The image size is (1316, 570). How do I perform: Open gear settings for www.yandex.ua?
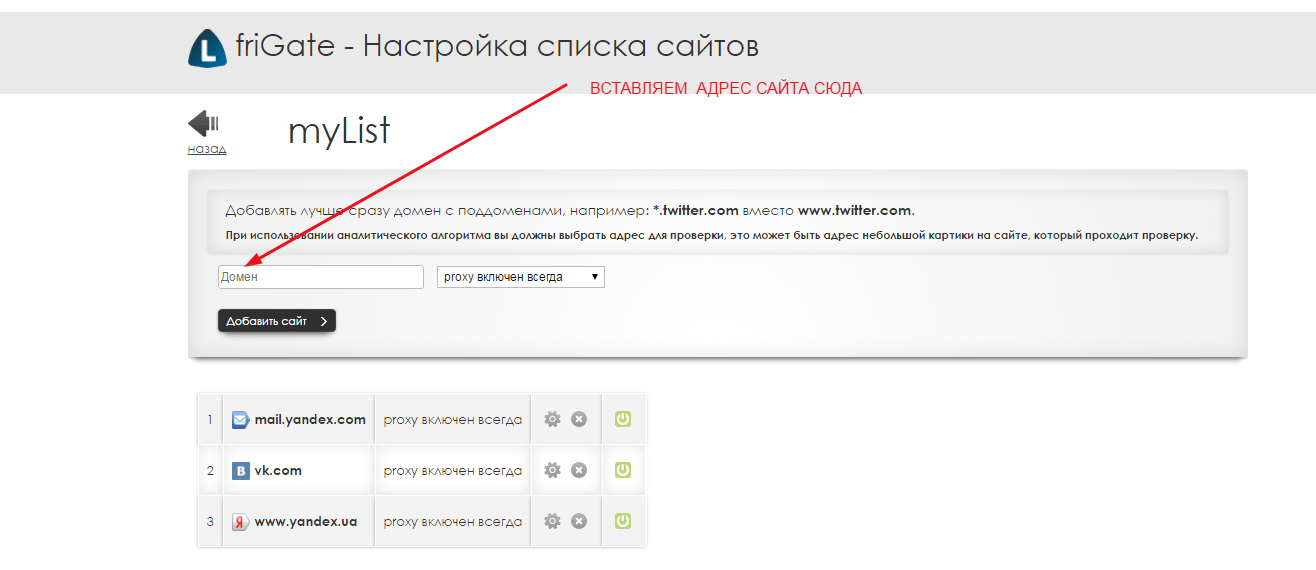pos(552,521)
